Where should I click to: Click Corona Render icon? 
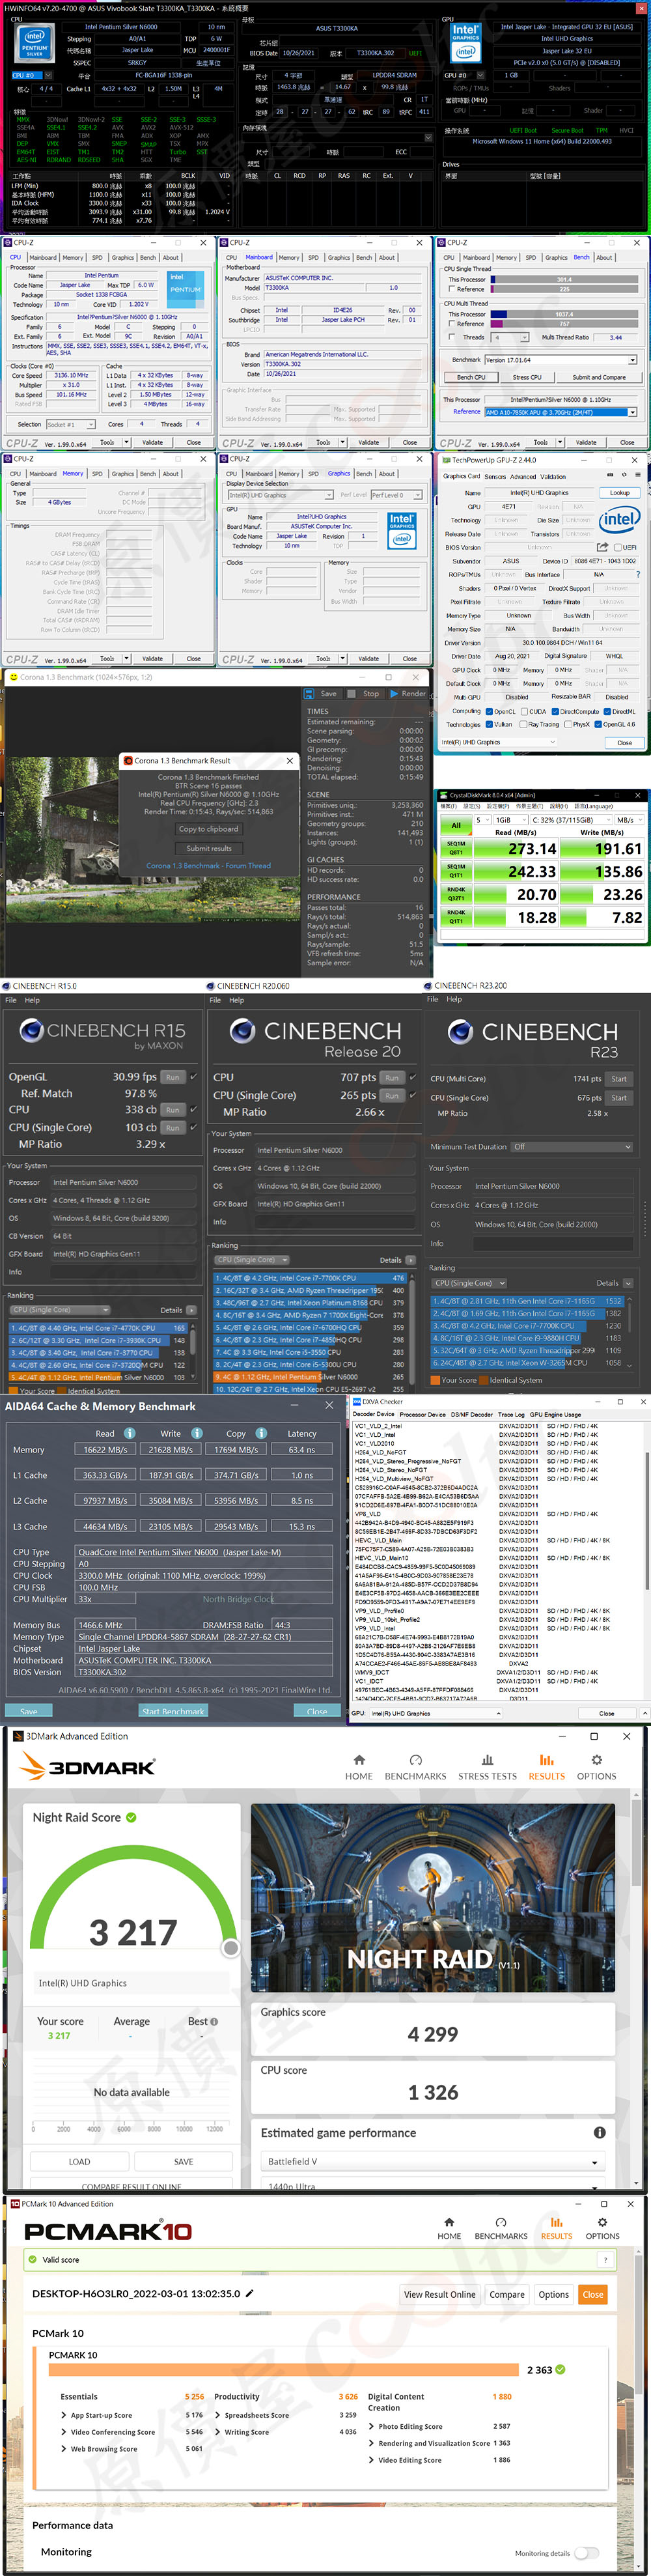[394, 693]
